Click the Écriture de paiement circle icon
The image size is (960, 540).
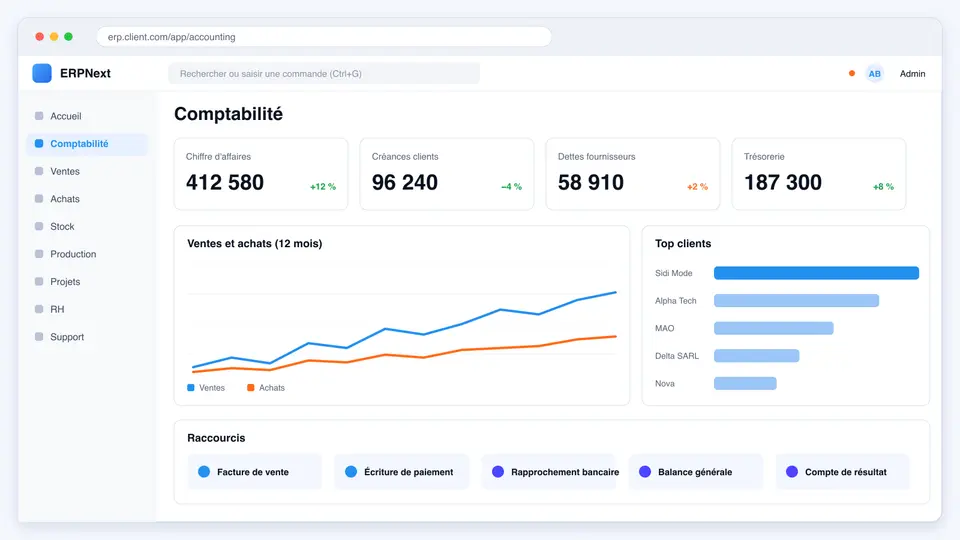[x=351, y=471]
